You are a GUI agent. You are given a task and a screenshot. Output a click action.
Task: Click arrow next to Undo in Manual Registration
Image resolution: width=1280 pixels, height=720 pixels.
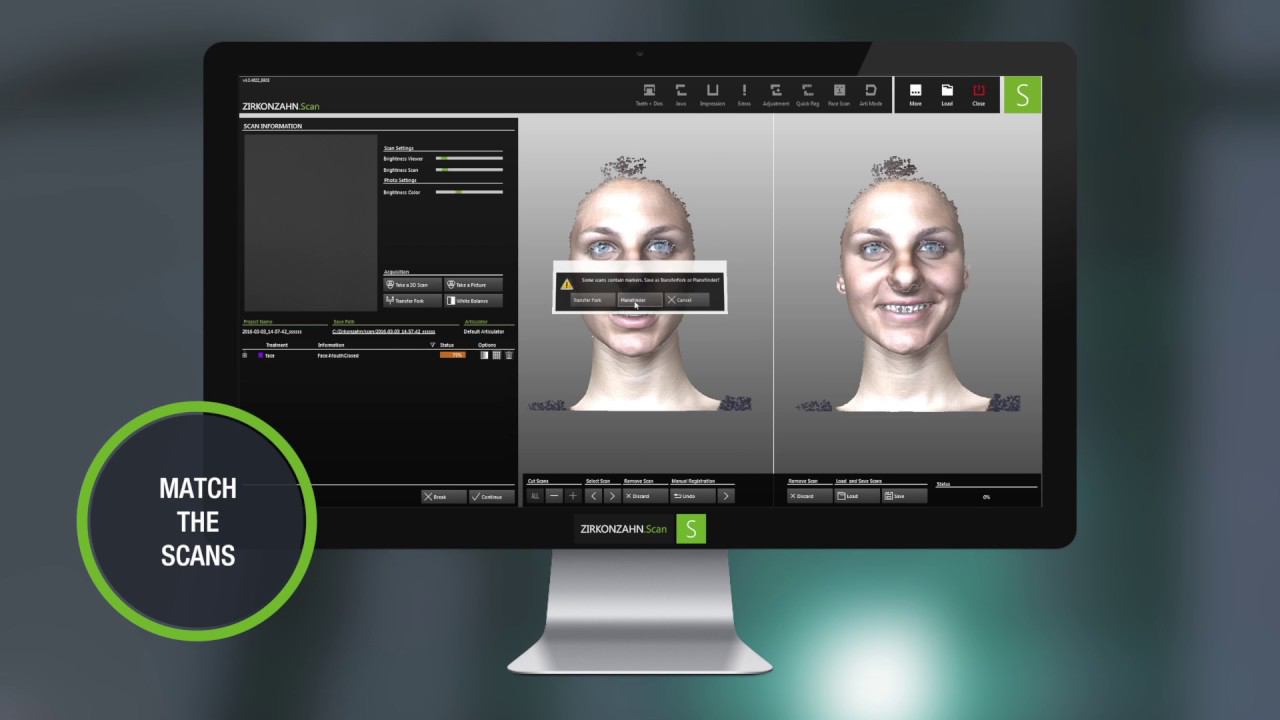coord(726,496)
